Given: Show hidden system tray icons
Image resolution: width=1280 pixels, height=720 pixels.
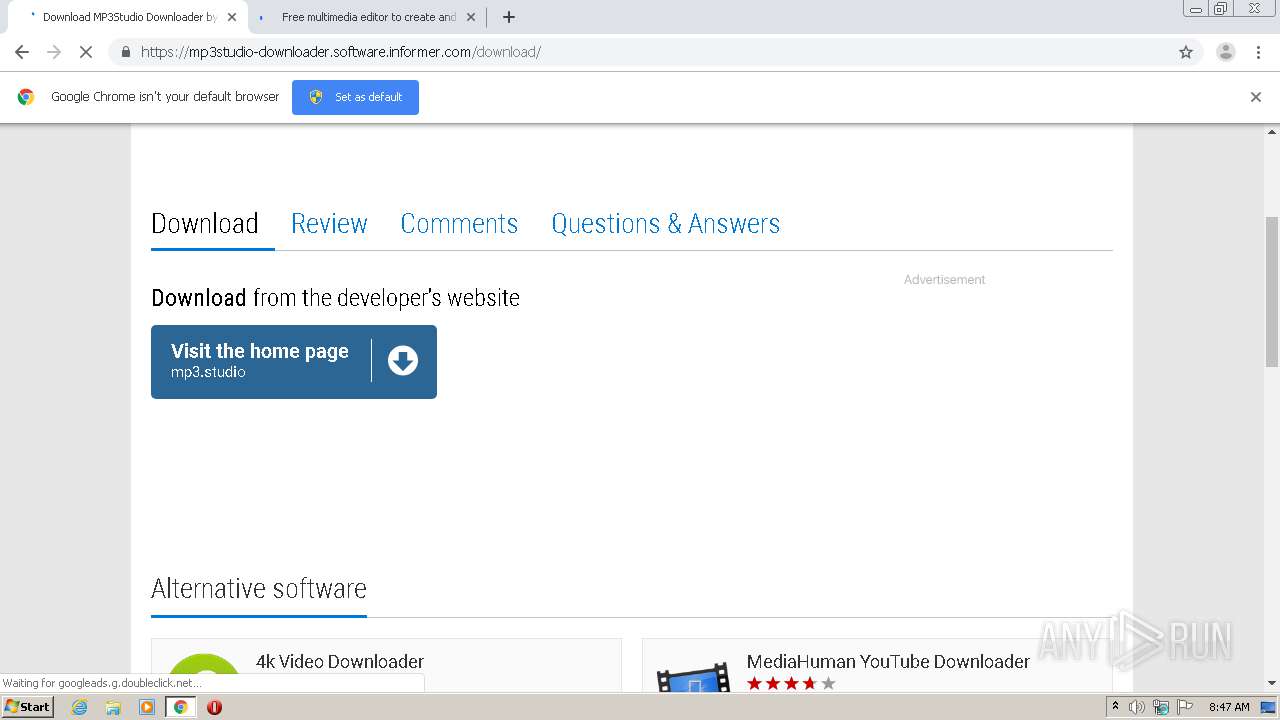Looking at the screenshot, I should click(1115, 707).
